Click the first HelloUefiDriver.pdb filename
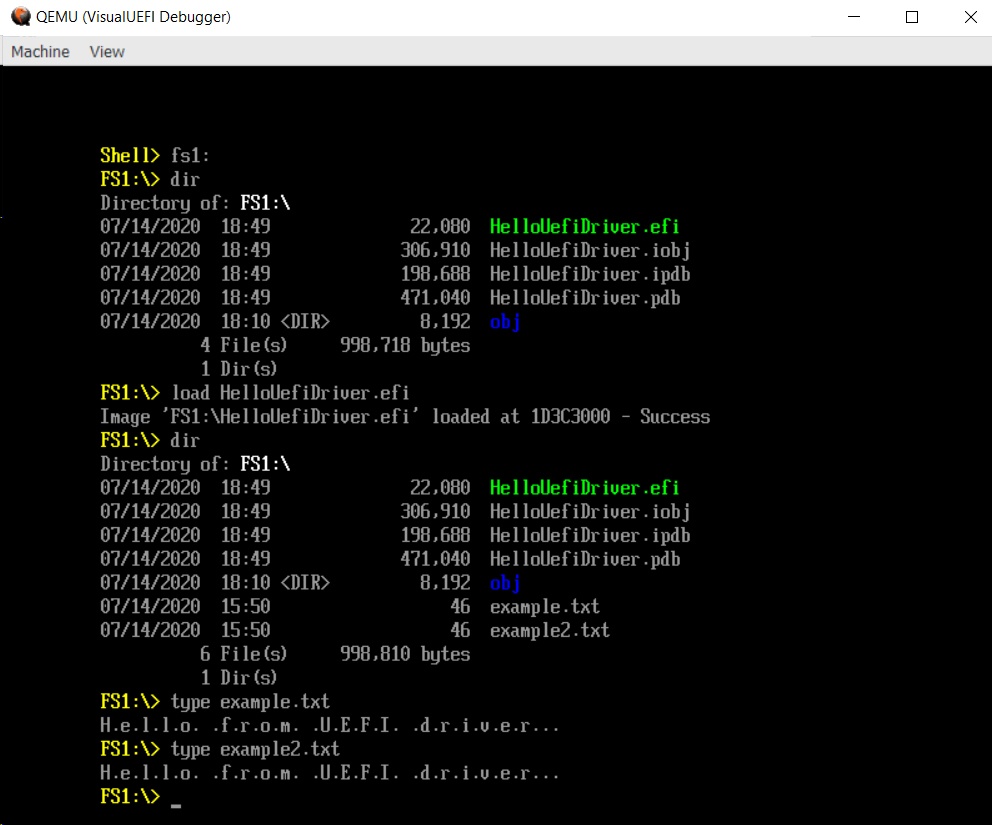 585,298
